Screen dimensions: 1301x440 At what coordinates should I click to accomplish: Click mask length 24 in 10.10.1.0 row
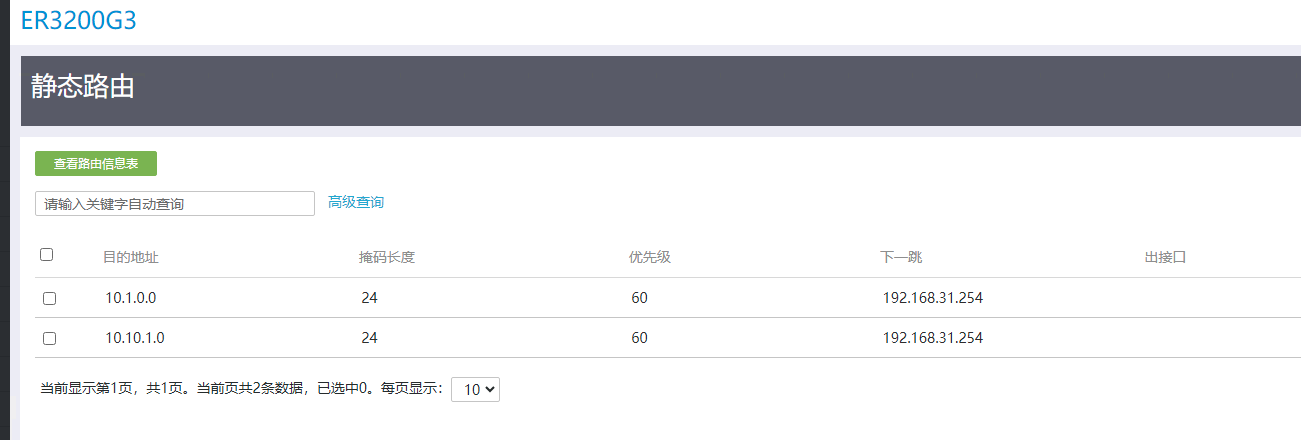370,338
